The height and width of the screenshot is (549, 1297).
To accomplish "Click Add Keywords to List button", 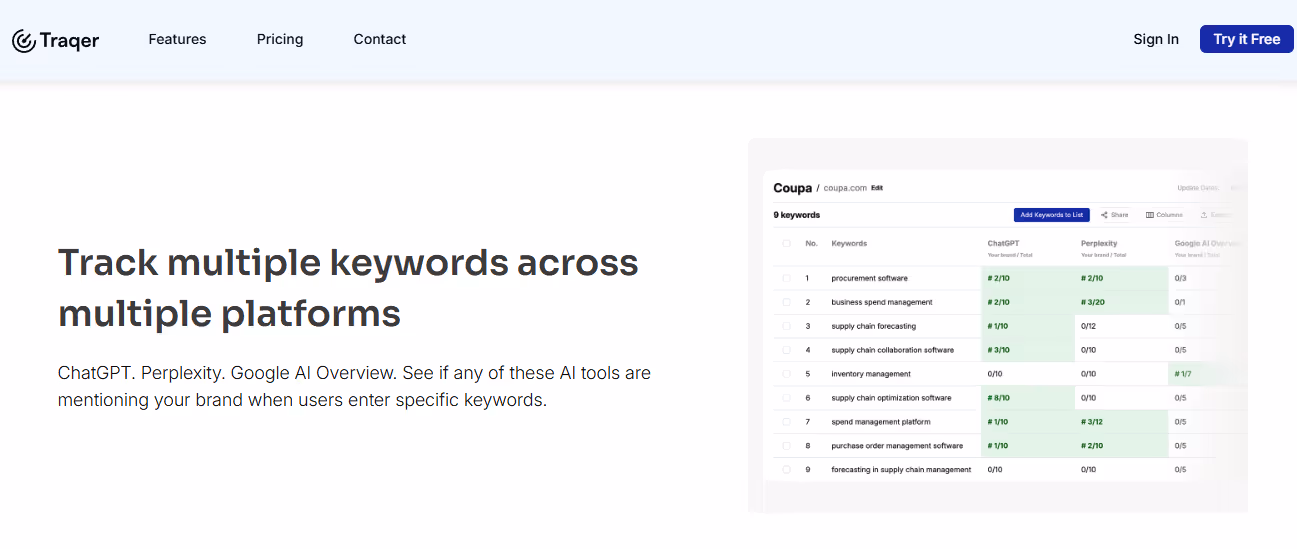I will point(1051,215).
